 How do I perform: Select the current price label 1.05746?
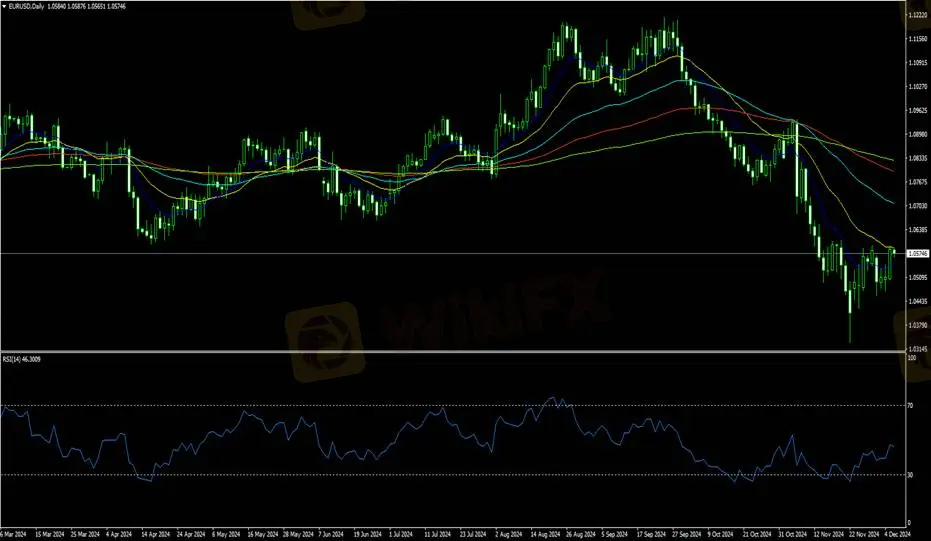tap(918, 254)
